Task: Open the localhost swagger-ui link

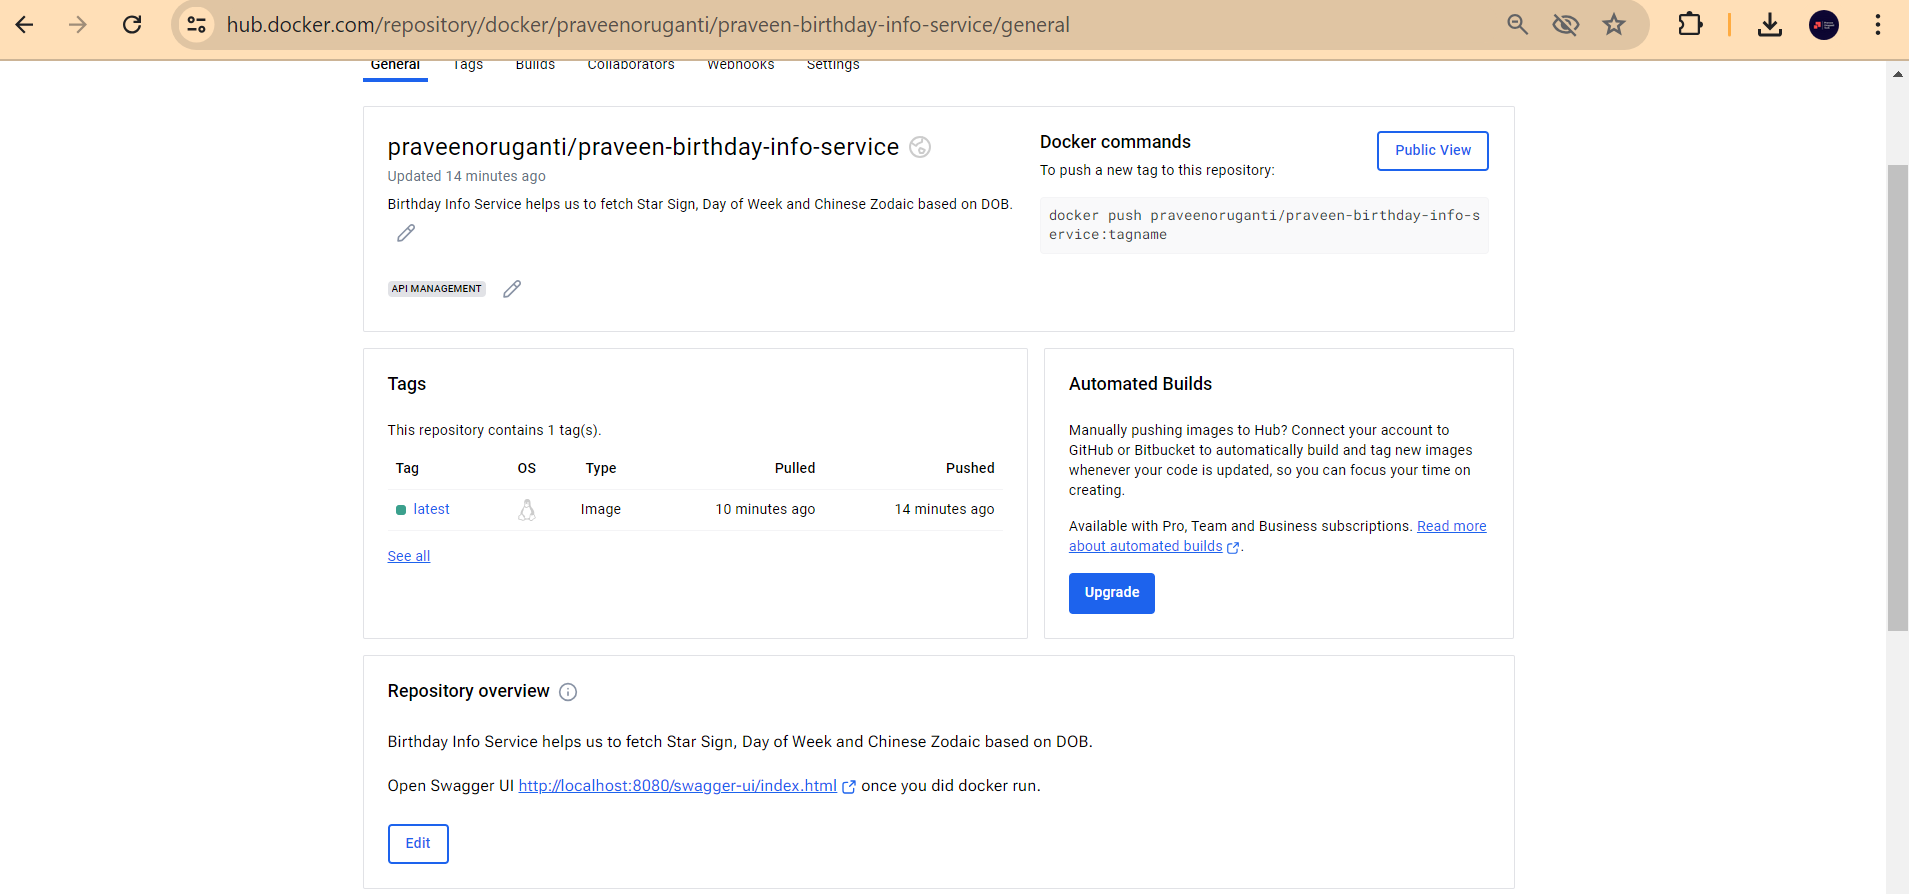Action: coord(678,786)
